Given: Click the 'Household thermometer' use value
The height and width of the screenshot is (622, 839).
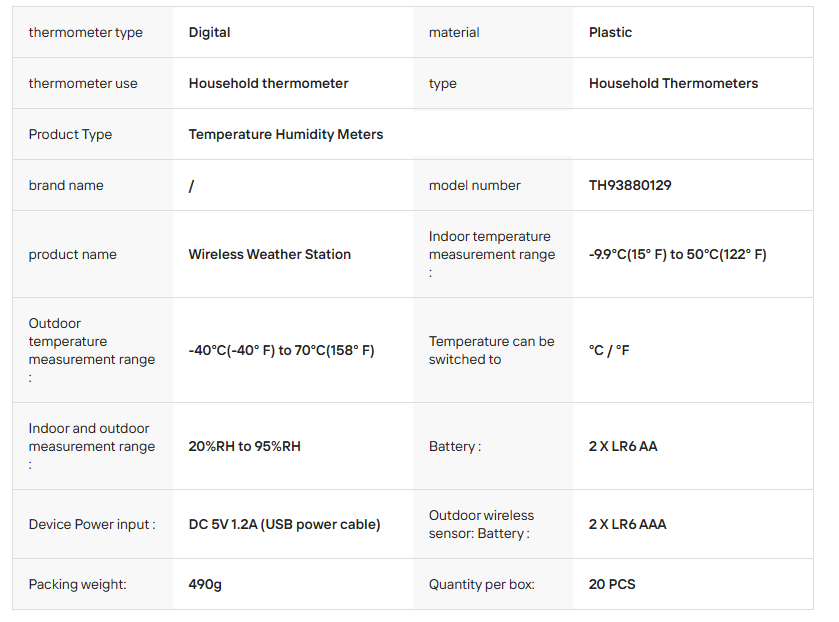Looking at the screenshot, I should (268, 84).
